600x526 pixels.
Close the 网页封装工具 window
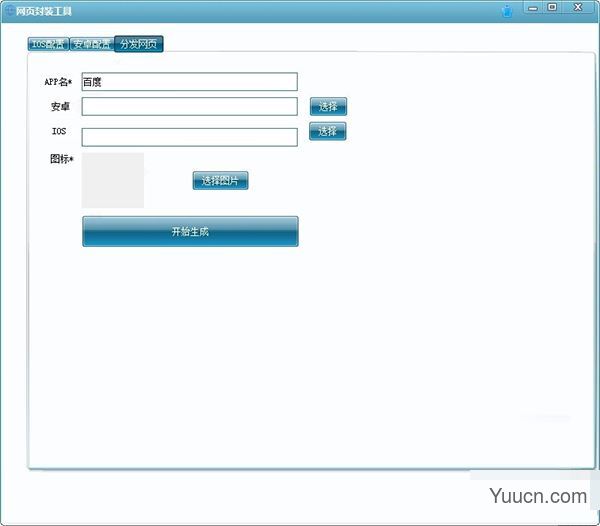tap(576, 8)
